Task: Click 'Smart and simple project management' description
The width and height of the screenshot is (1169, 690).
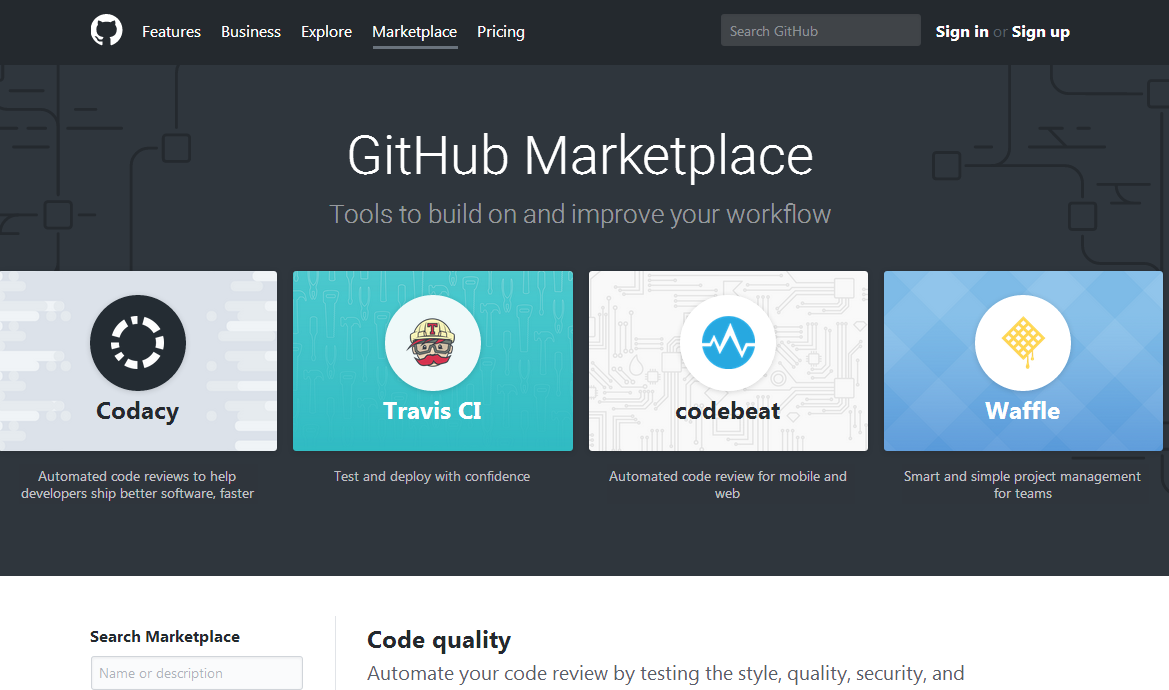Action: coord(1022,484)
